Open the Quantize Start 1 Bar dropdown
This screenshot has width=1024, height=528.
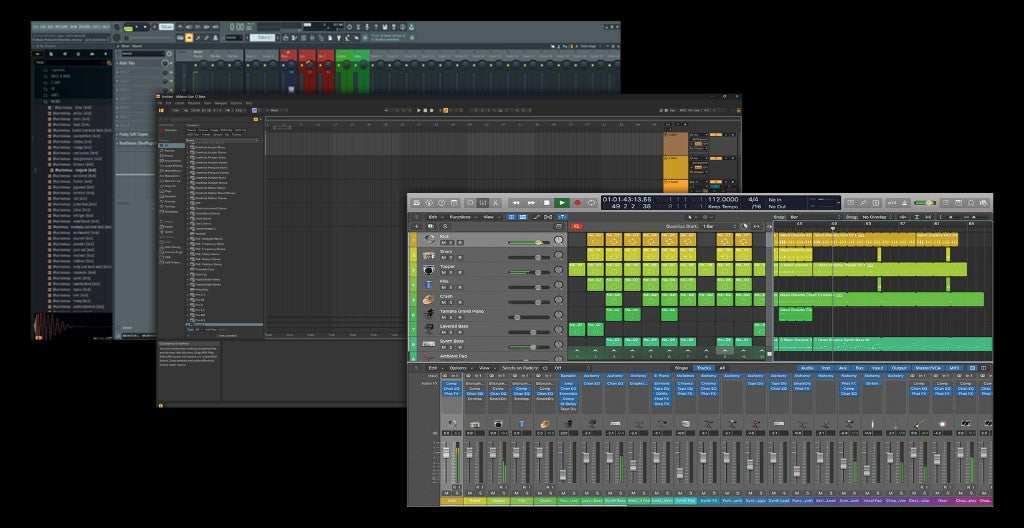pyautogui.click(x=718, y=227)
